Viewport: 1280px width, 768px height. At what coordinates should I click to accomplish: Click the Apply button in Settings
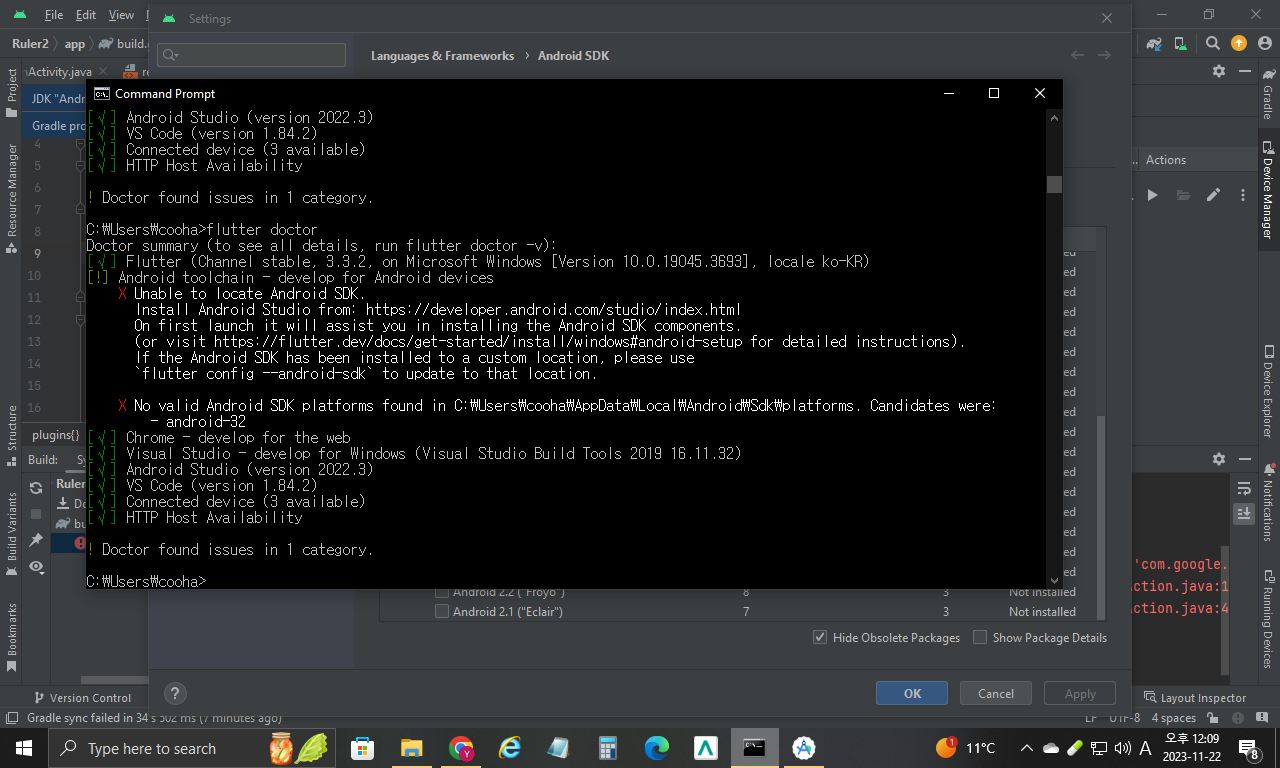coord(1080,694)
